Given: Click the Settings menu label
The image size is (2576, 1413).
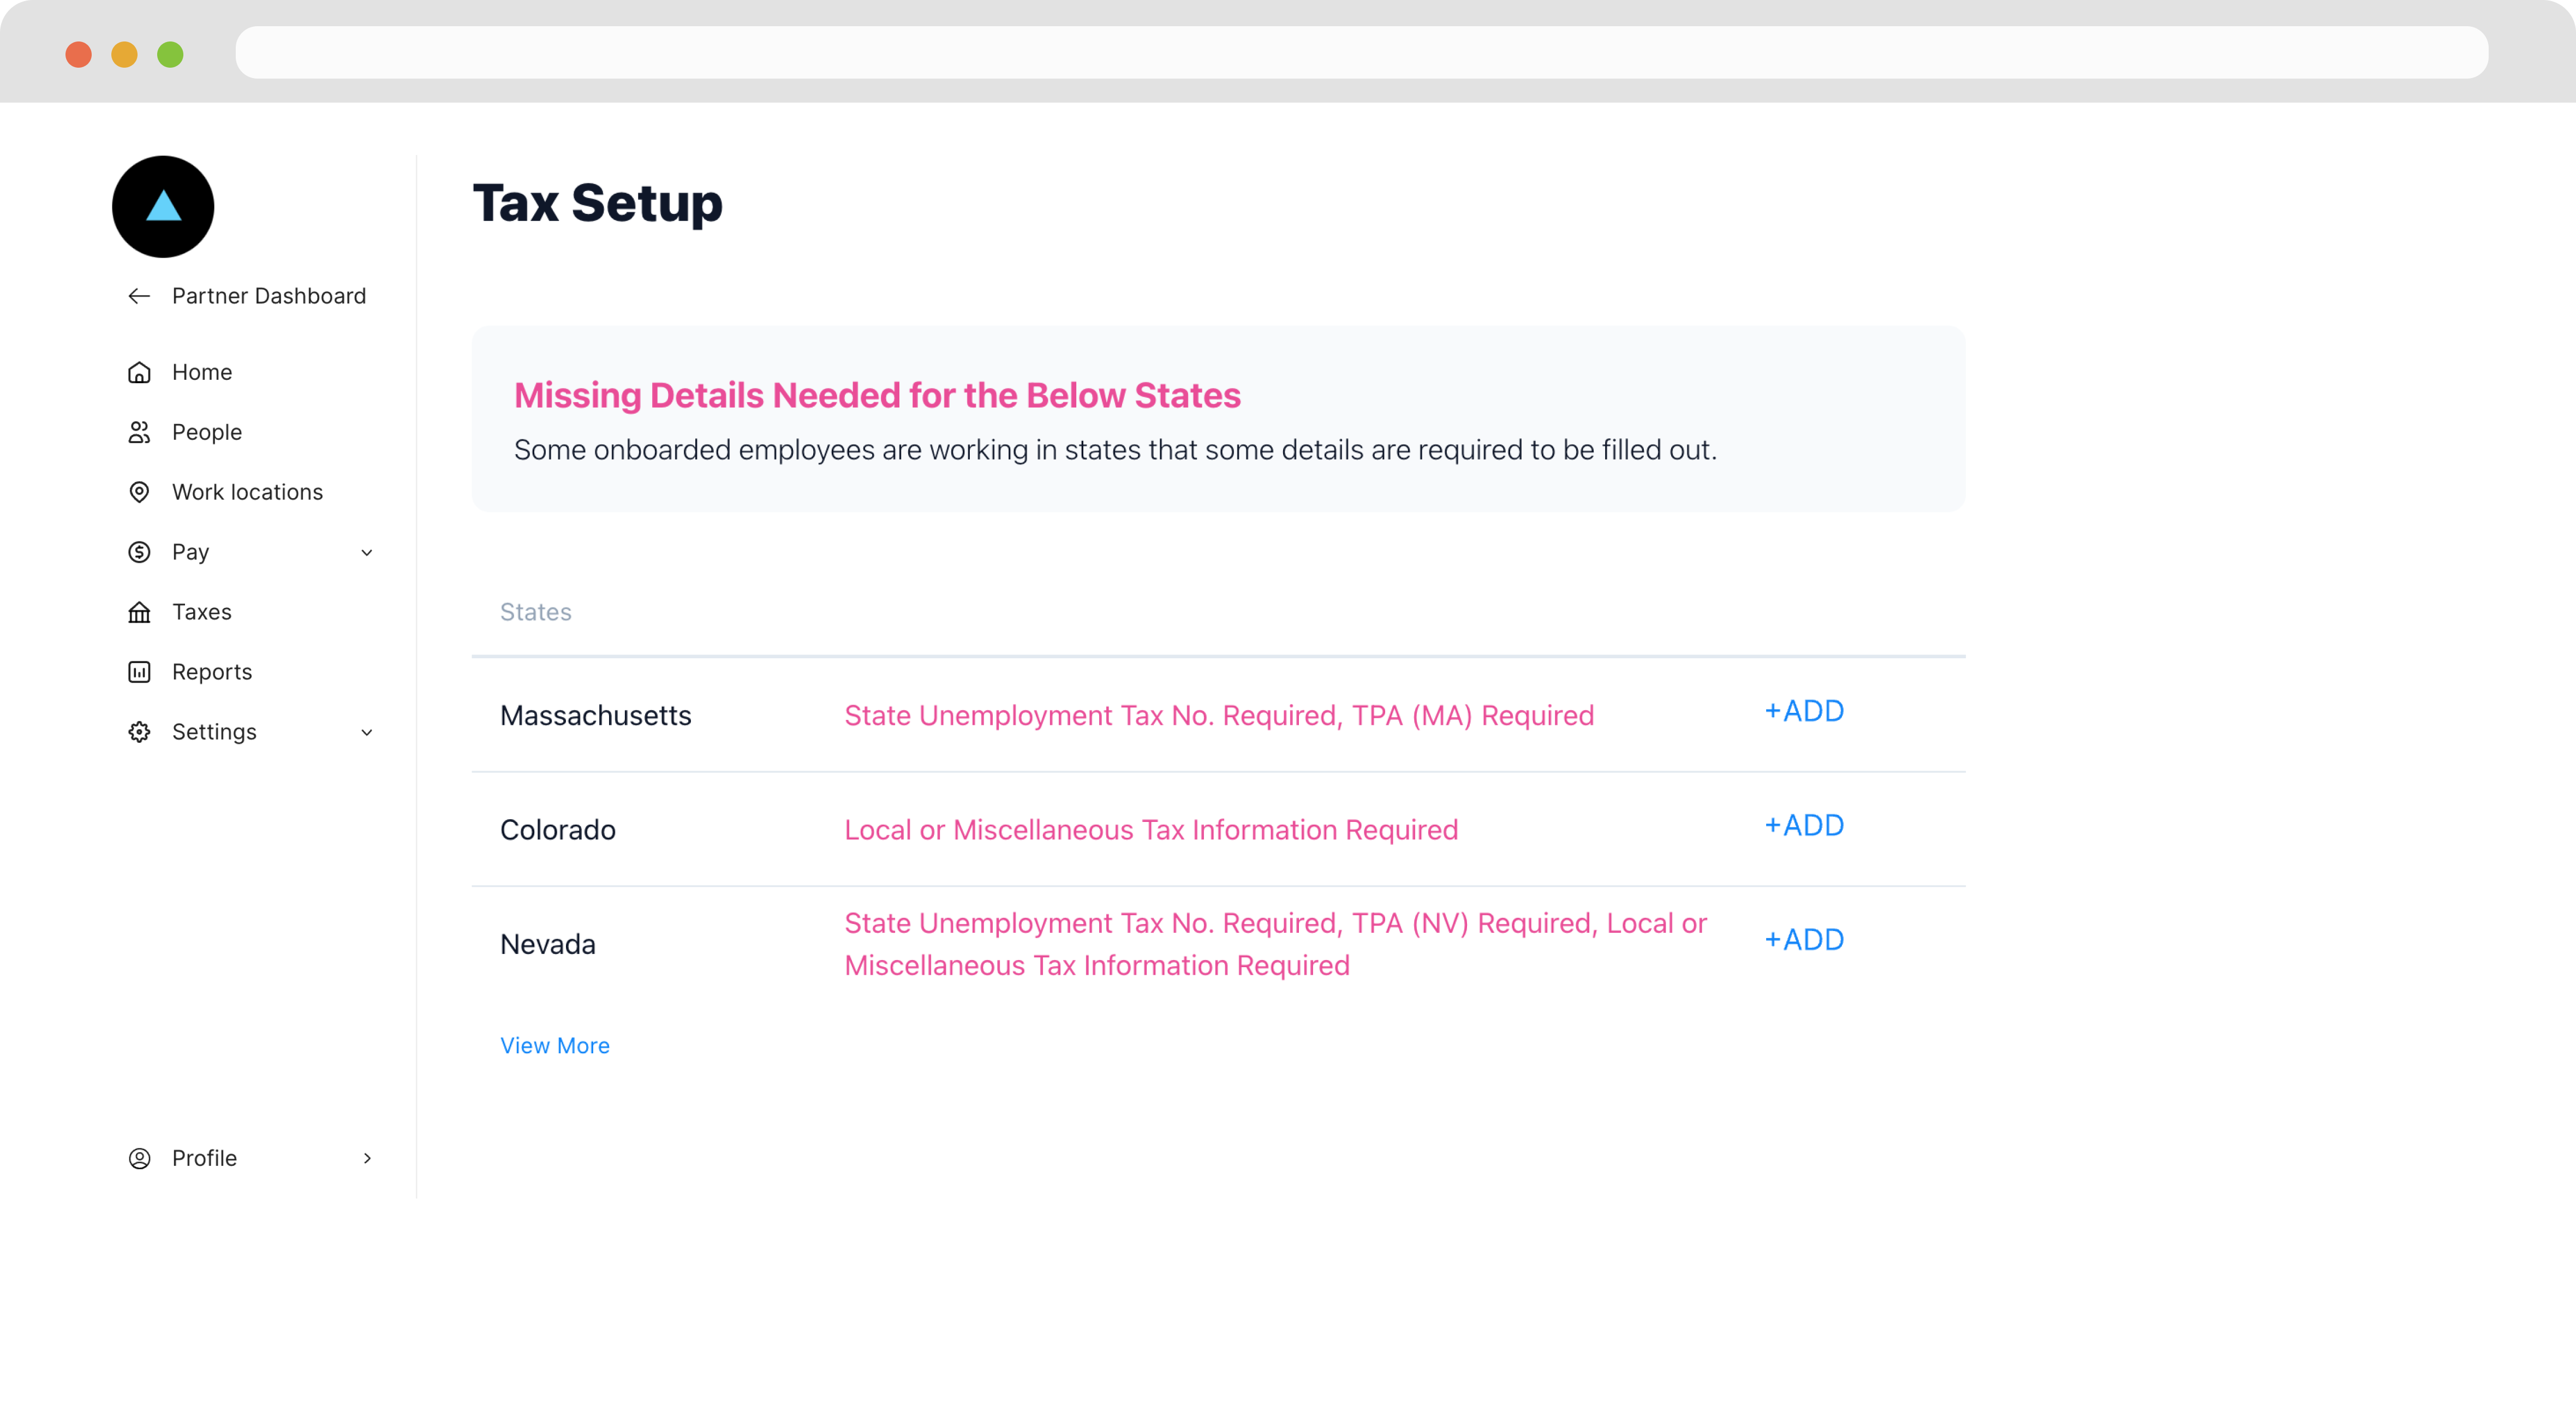Looking at the screenshot, I should pyautogui.click(x=214, y=732).
